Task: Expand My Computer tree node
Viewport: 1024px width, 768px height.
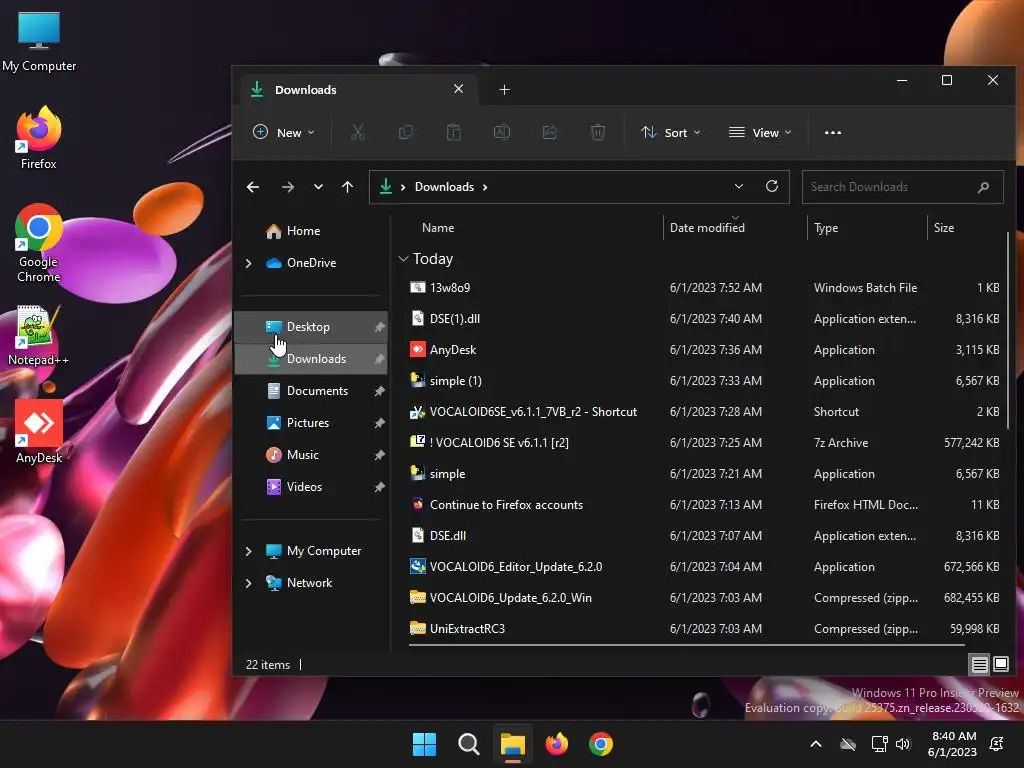Action: tap(248, 551)
